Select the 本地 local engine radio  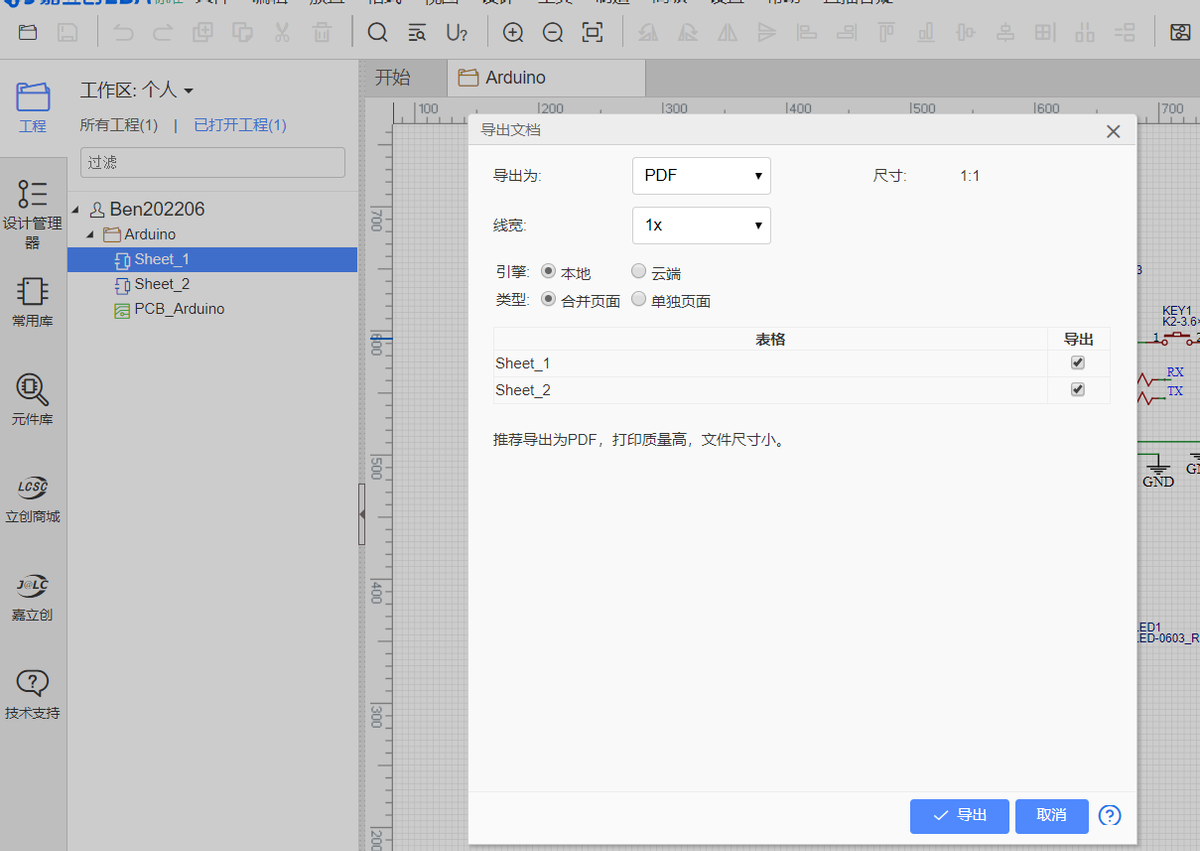(x=548, y=271)
